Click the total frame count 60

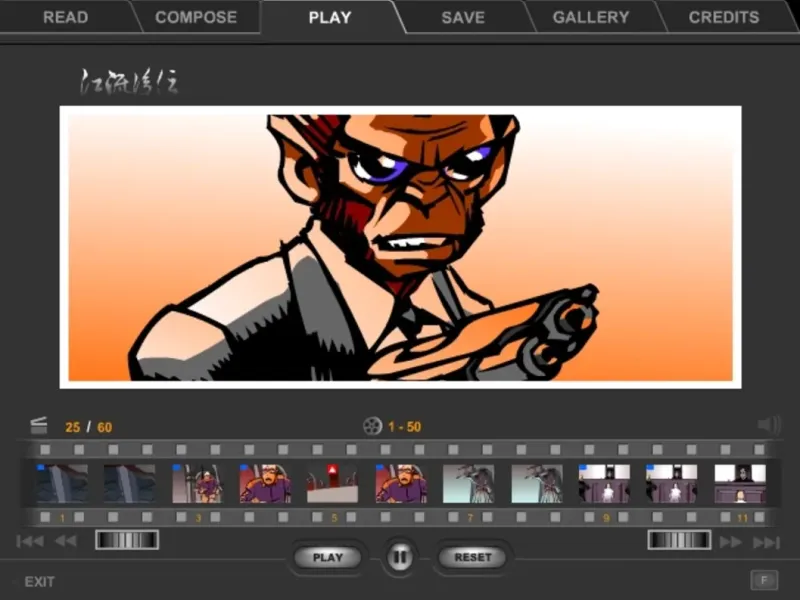105,427
